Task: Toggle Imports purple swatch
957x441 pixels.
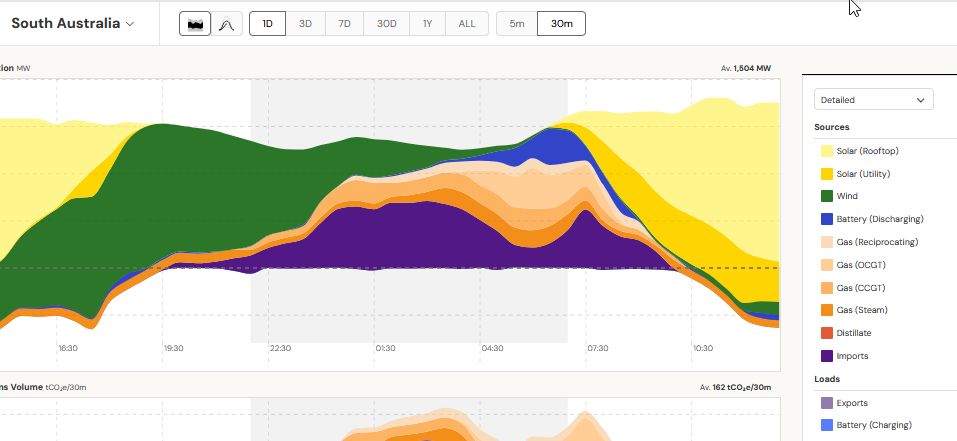Action: 827,356
